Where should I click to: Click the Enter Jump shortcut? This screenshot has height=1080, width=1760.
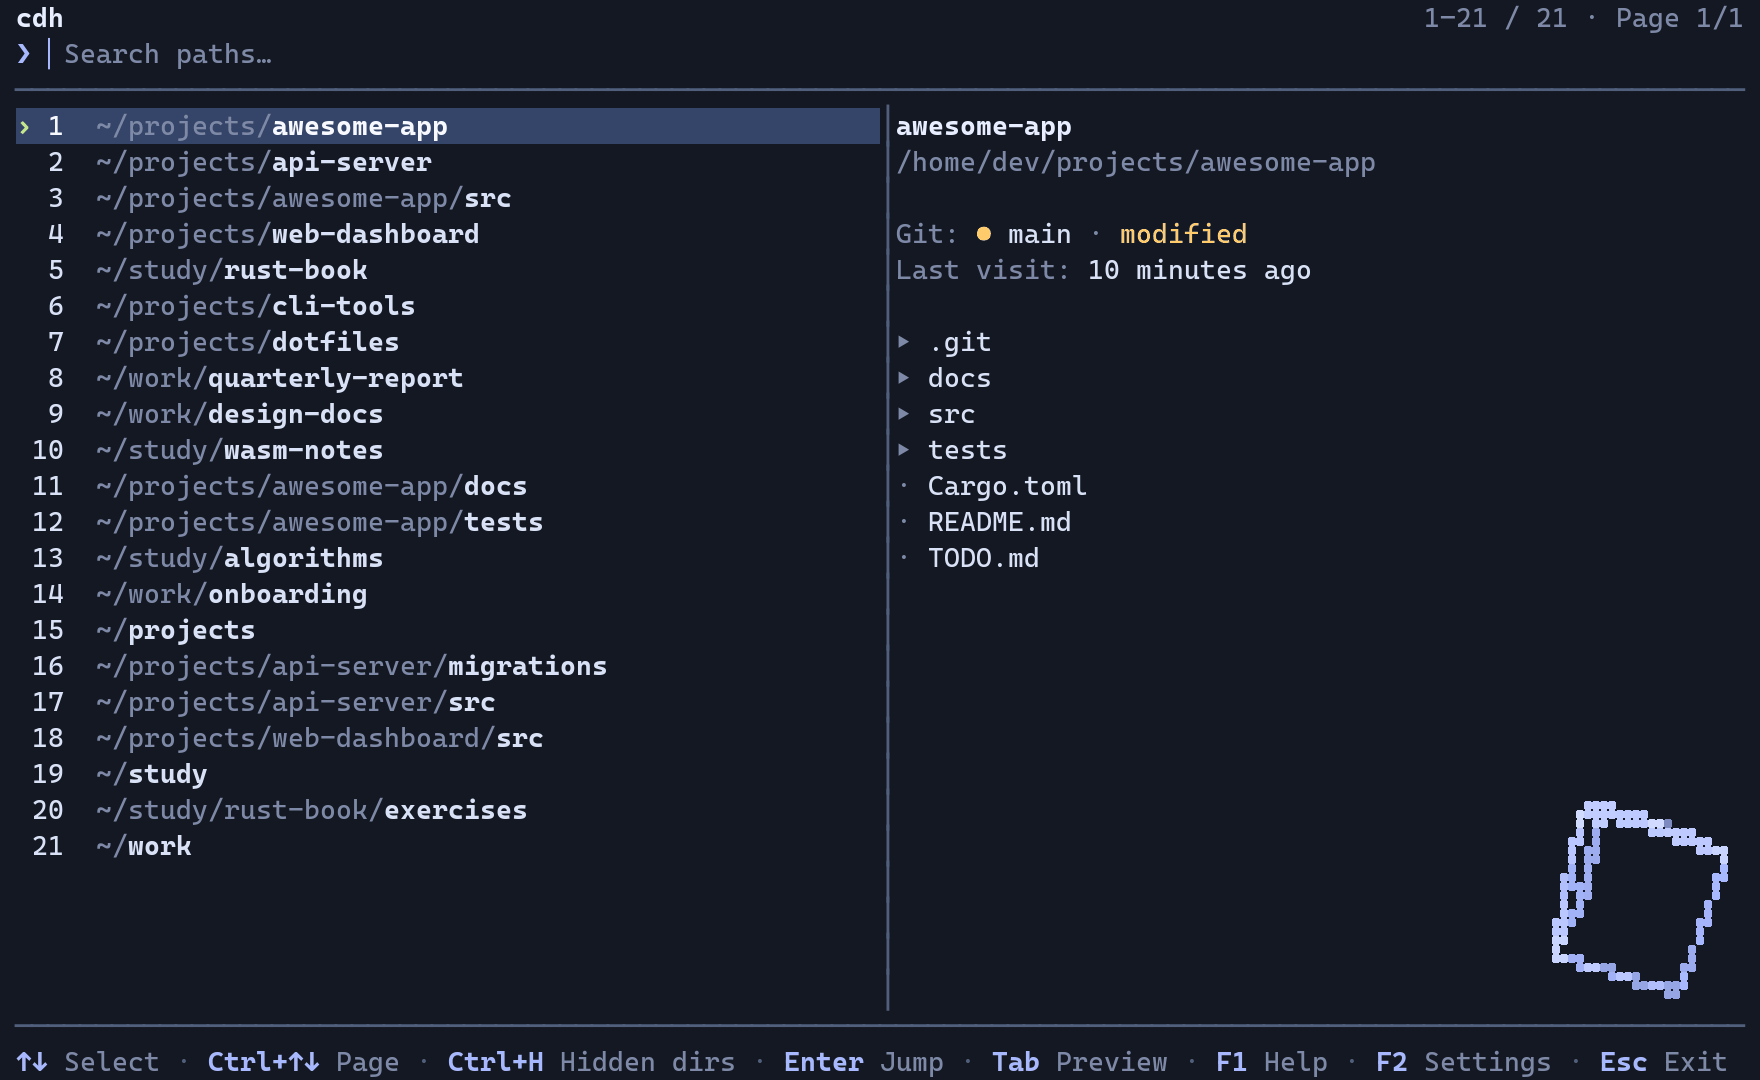864,1062
